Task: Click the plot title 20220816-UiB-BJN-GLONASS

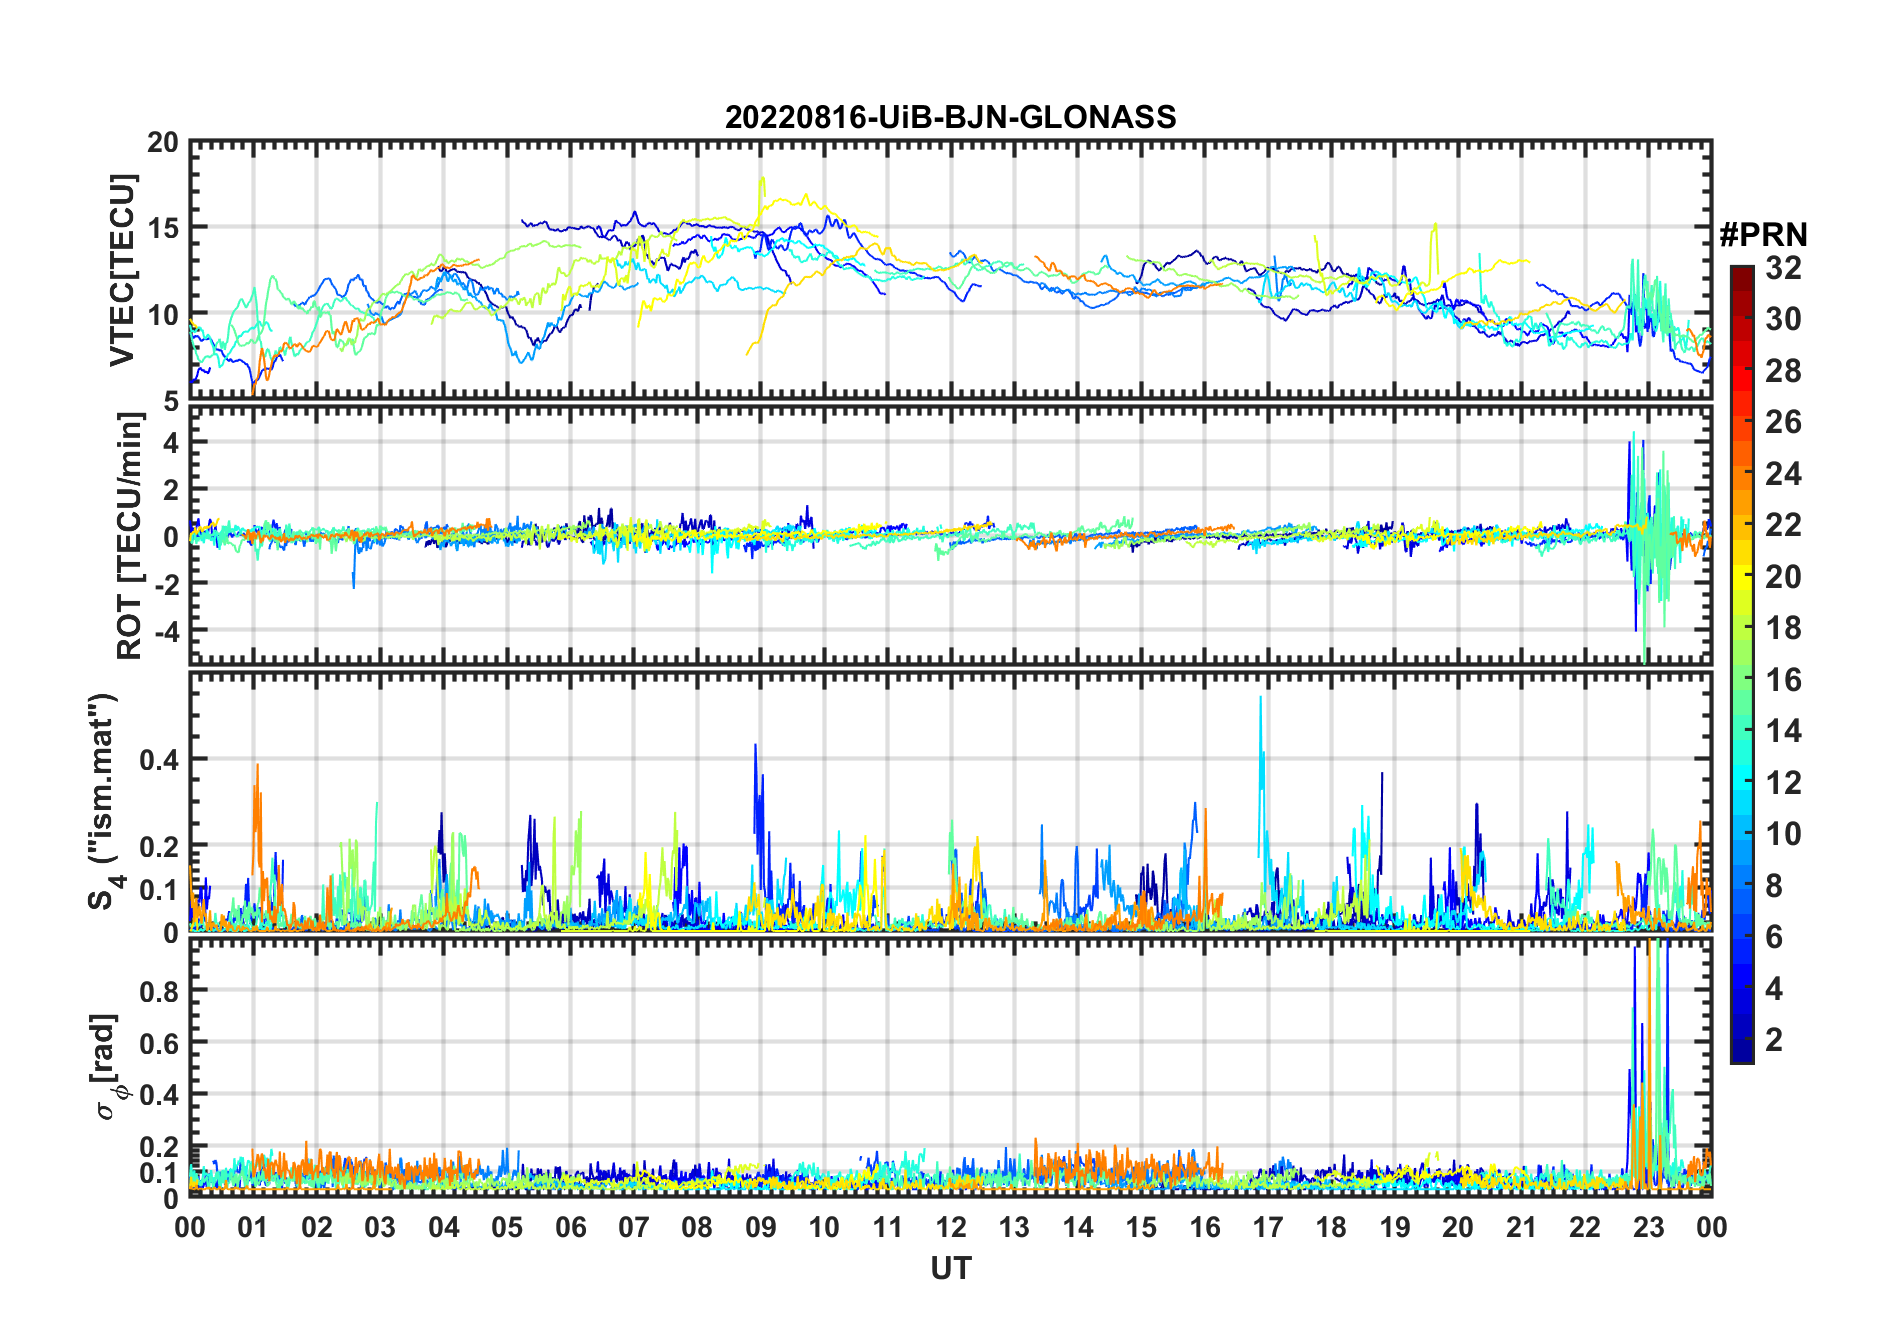Action: pos(950,117)
